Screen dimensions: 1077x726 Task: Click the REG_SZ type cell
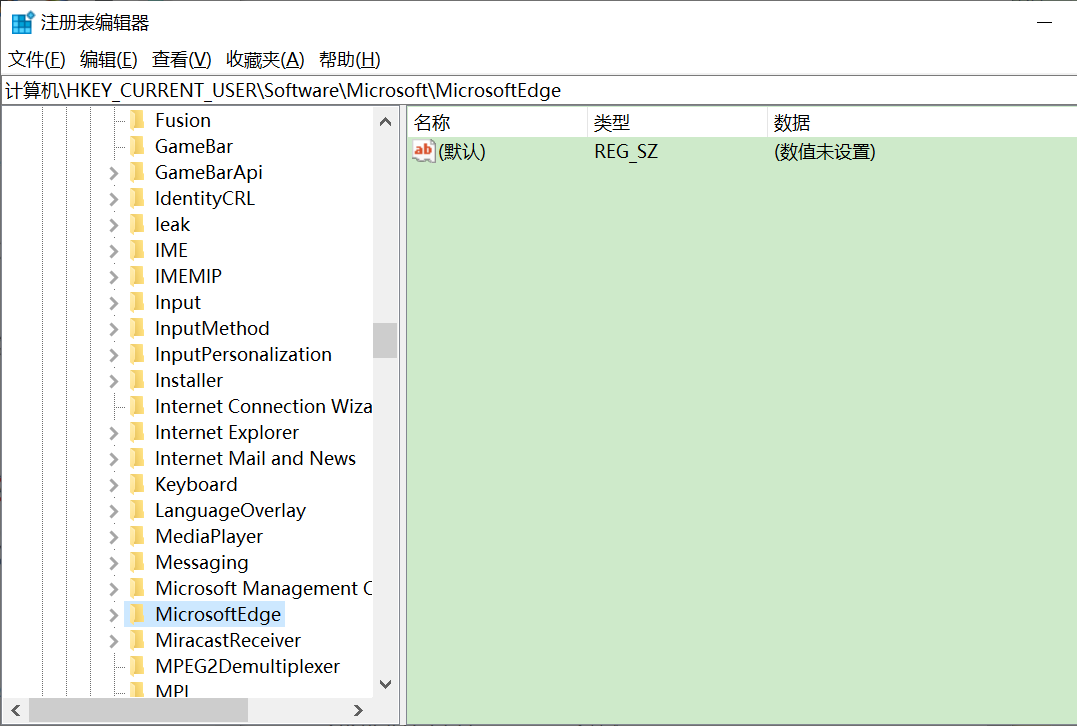coord(626,151)
